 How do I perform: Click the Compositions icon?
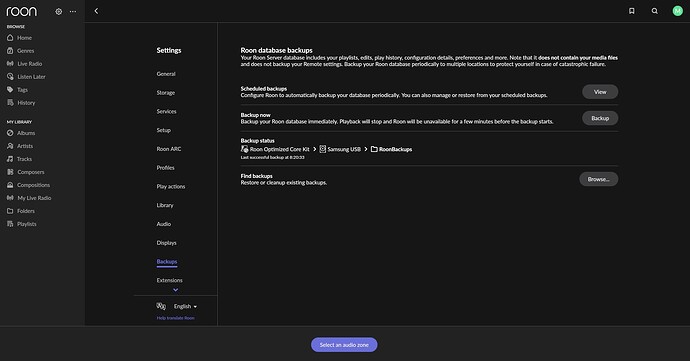click(10, 185)
